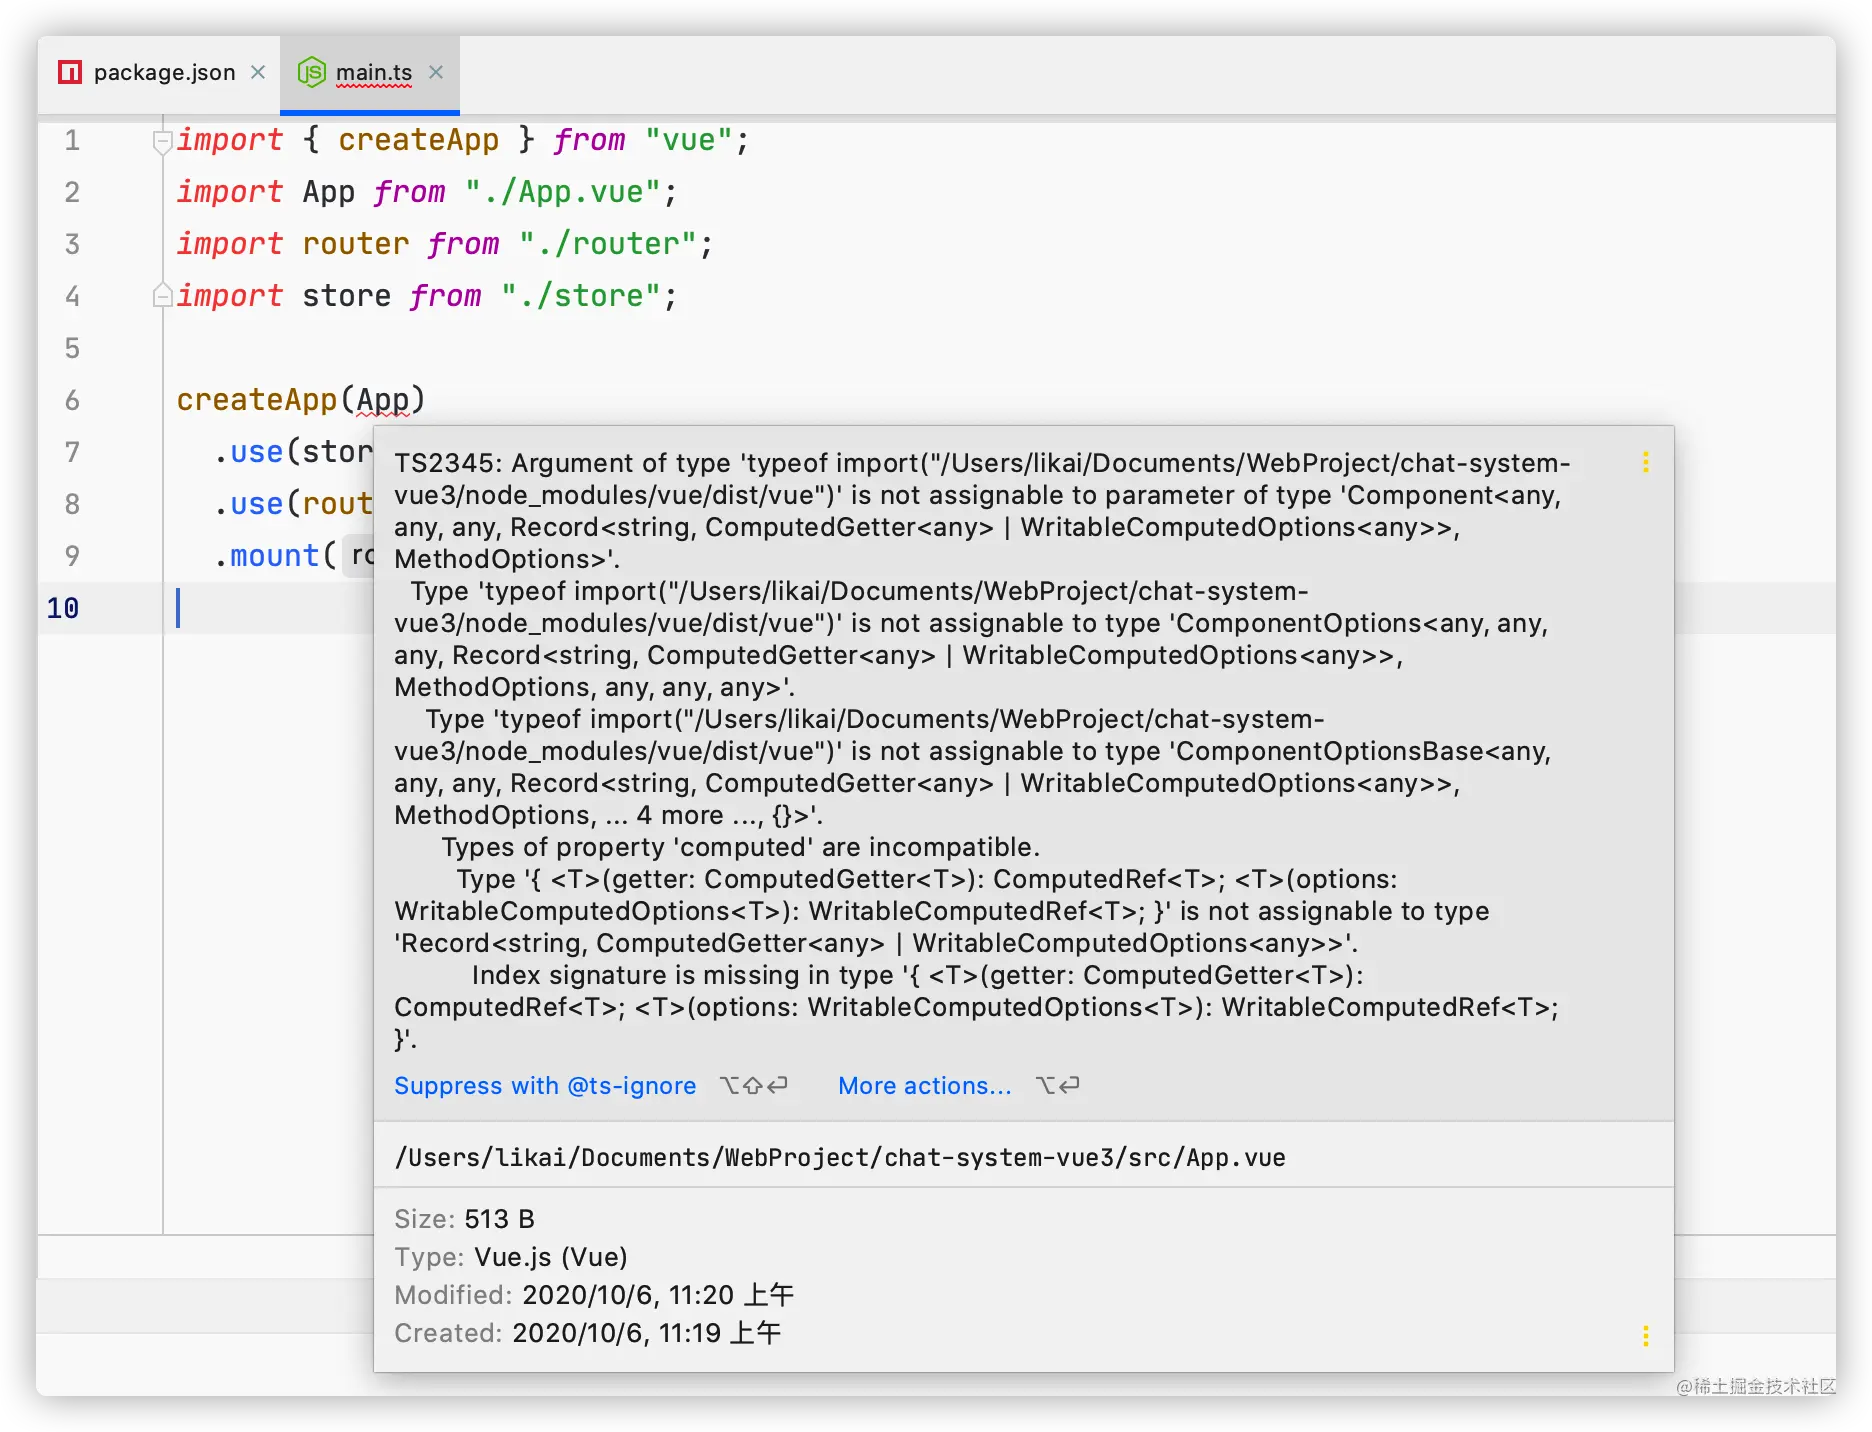Click Suppress with @ts-ignore link
Viewport: 1872px width, 1432px height.
click(545, 1086)
